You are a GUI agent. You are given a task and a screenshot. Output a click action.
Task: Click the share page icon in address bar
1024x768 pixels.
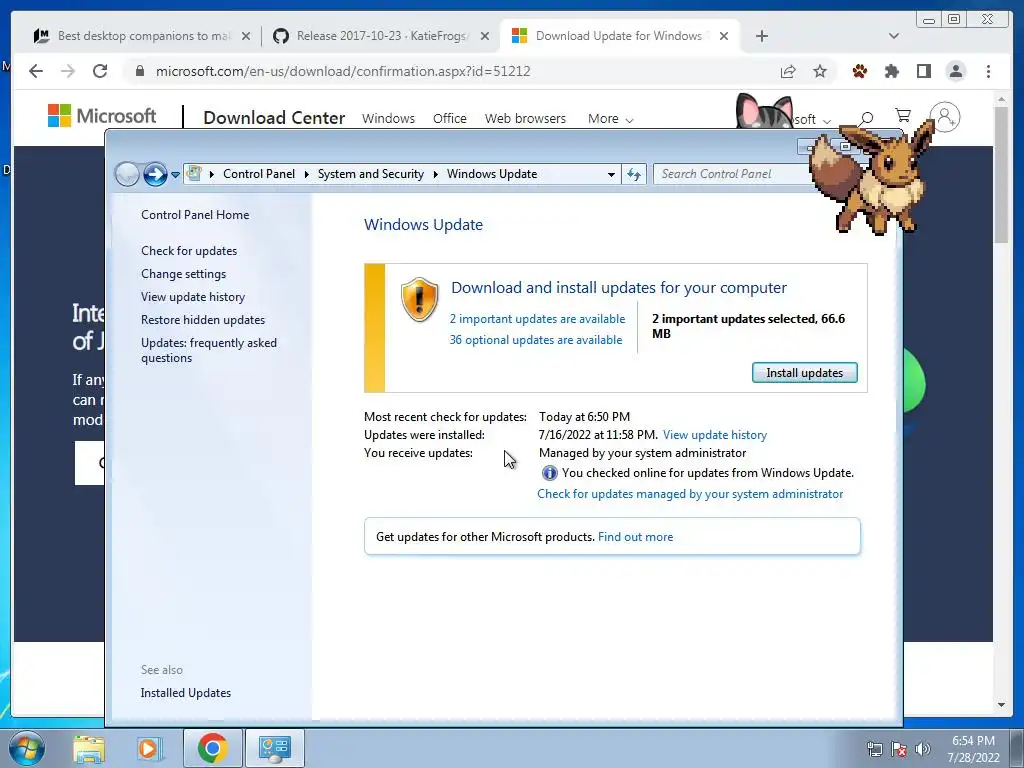788,71
